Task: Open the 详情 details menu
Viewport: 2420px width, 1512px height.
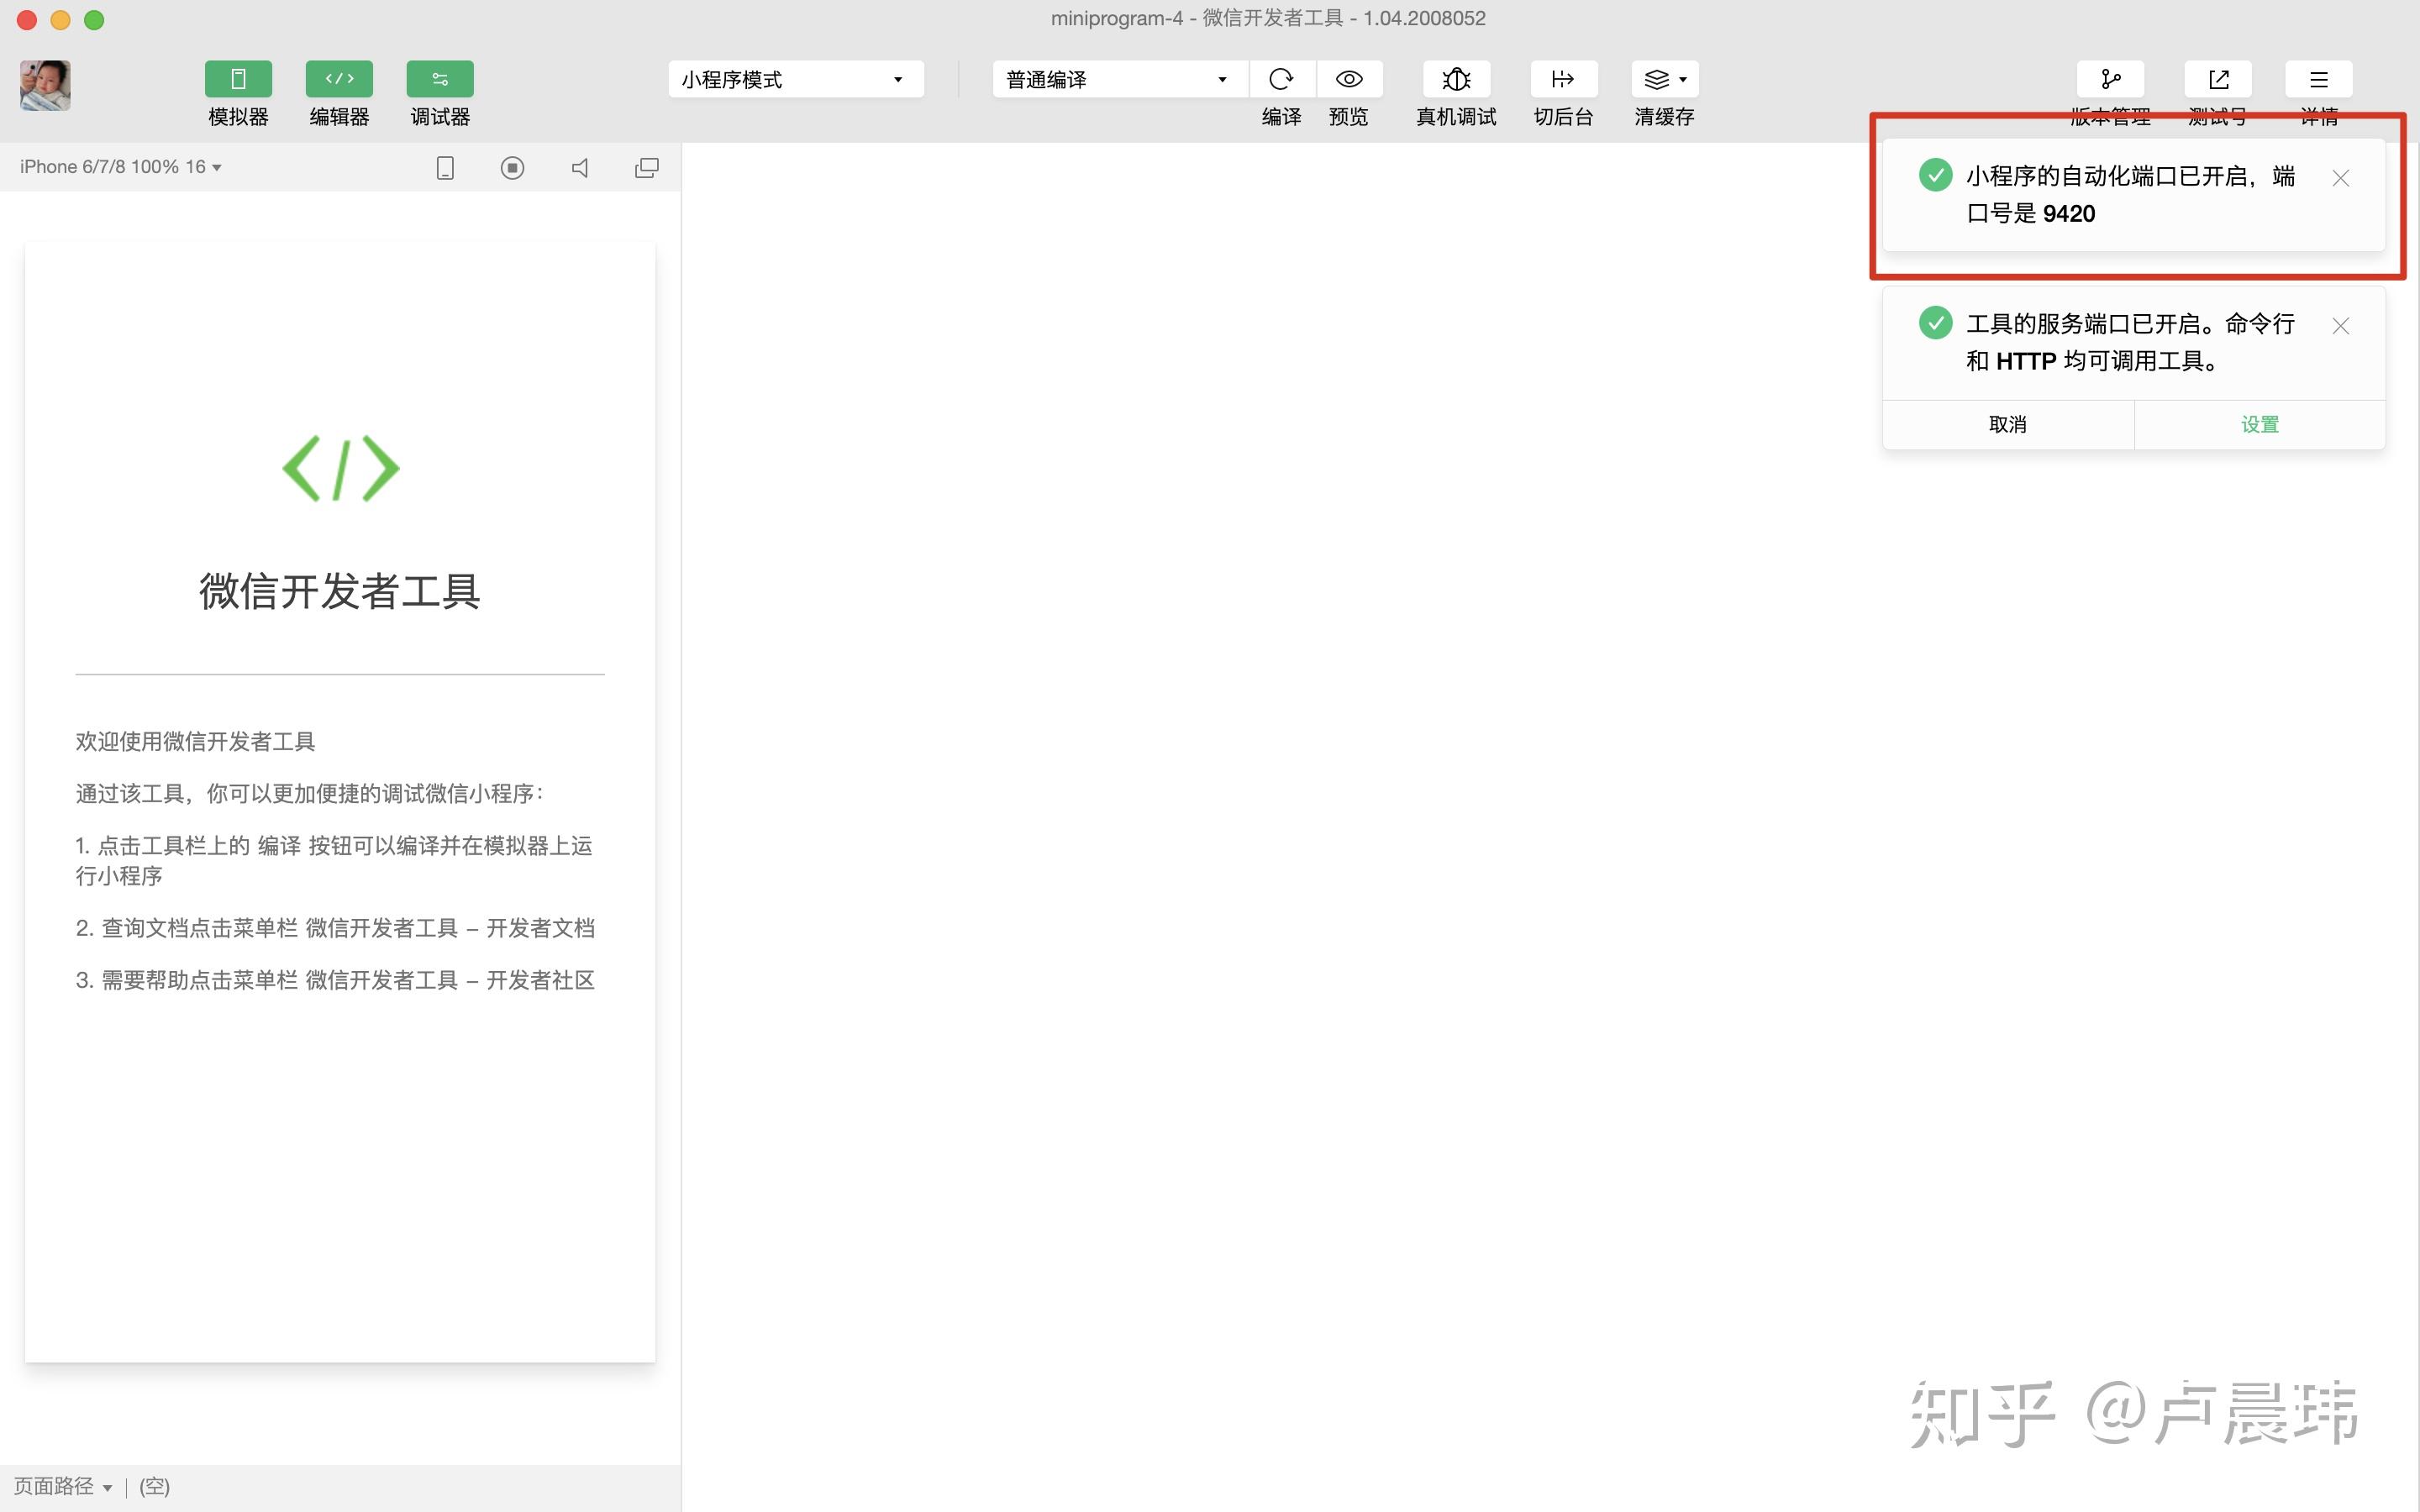Action: coord(2319,79)
